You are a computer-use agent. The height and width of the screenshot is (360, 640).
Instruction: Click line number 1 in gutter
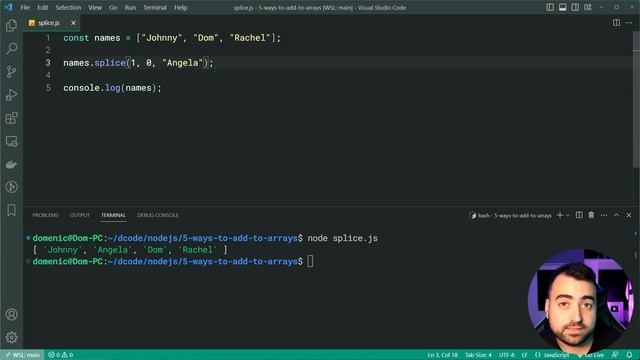point(48,38)
